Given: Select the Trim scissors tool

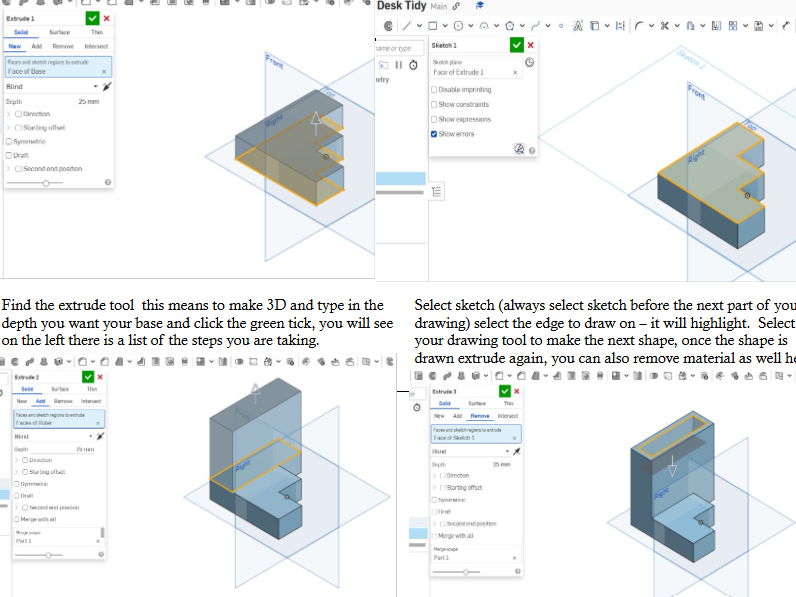Looking at the screenshot, I should [665, 25].
